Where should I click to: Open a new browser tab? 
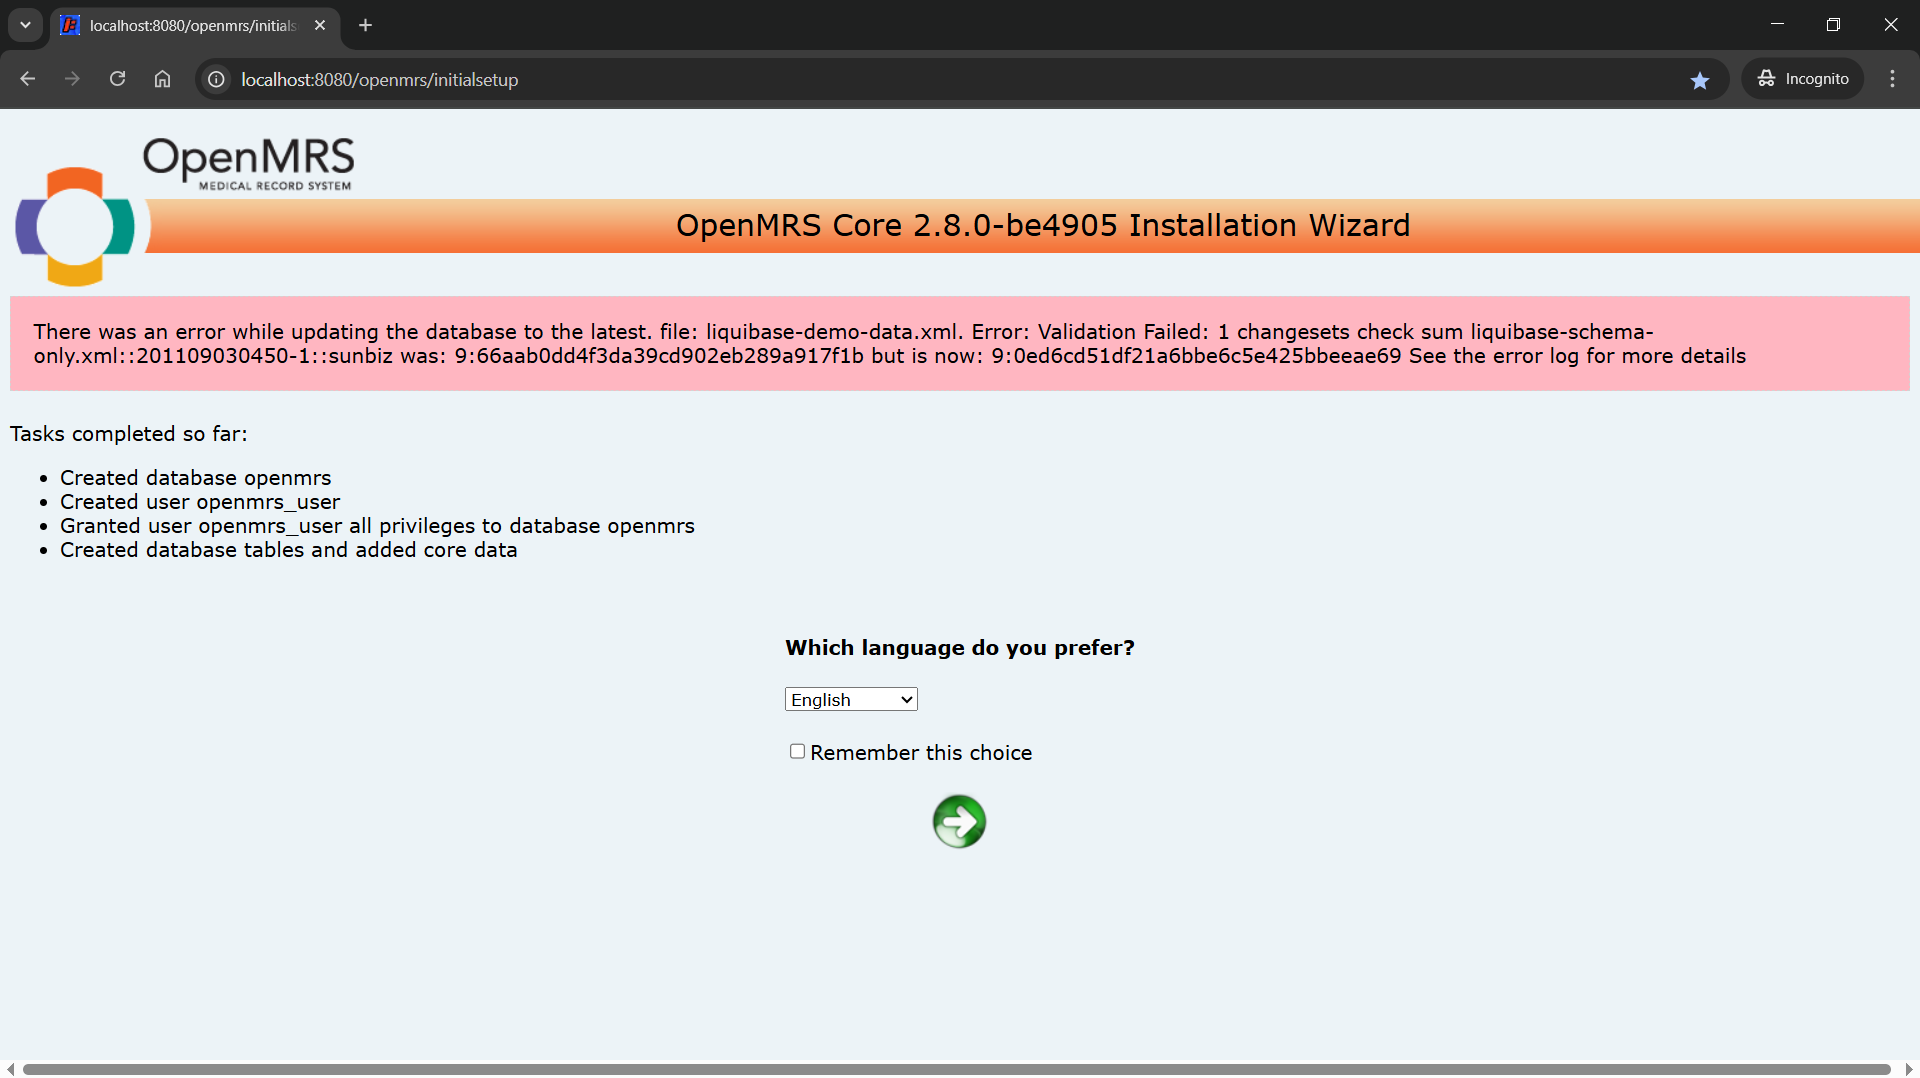[366, 25]
